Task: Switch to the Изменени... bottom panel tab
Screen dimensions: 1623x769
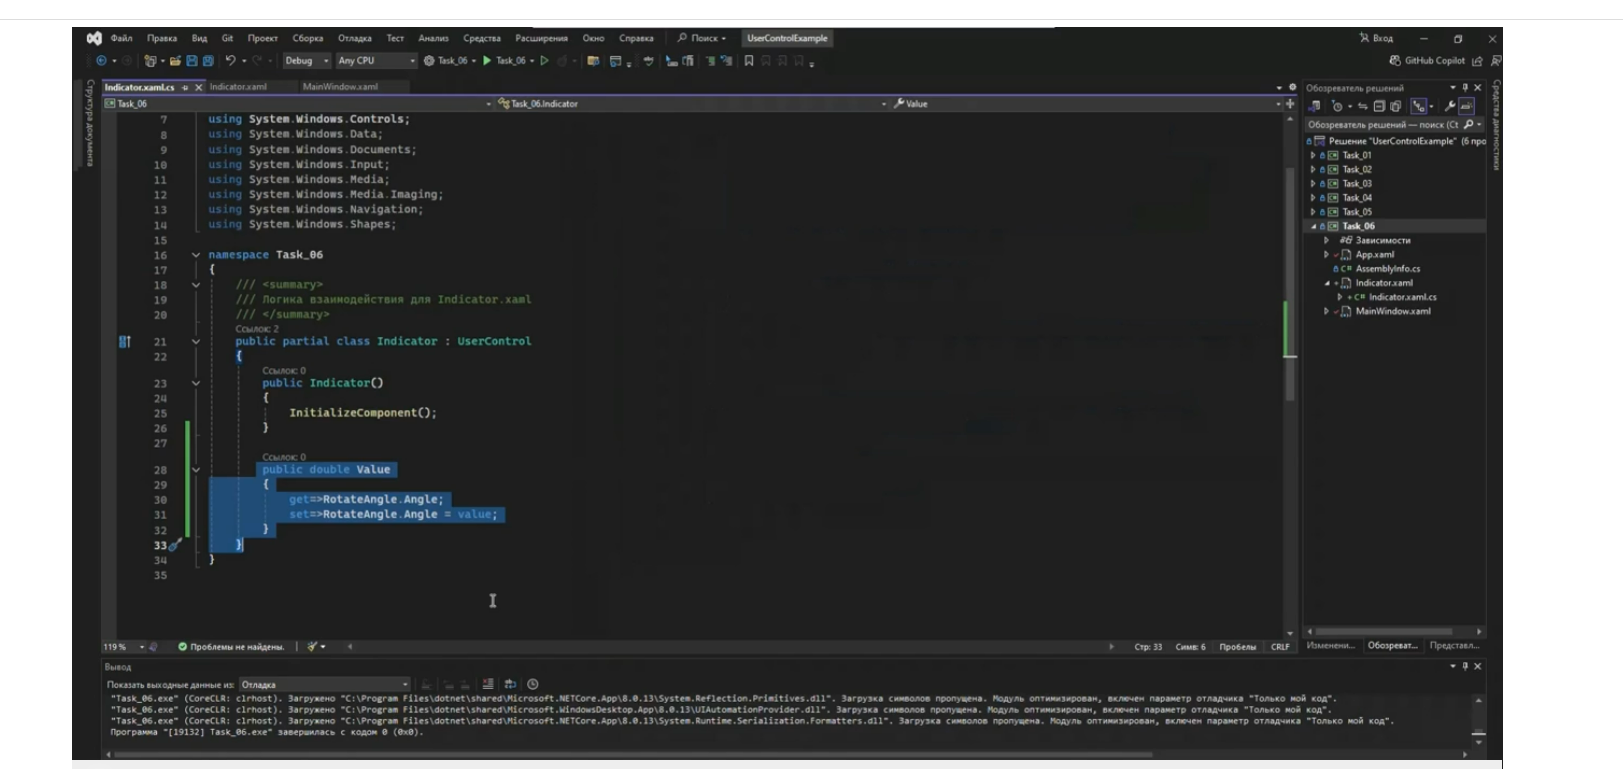Action: 1331,646
